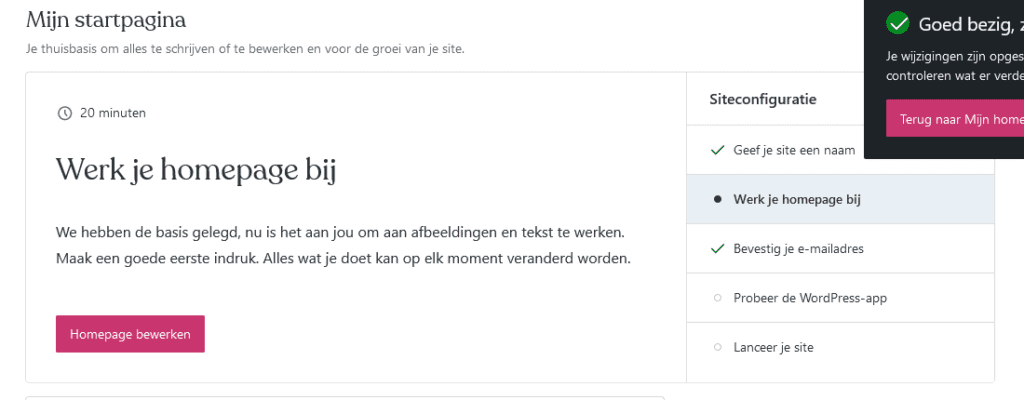Select Werk je homepage bij in the checklist
This screenshot has width=1024, height=400.
pos(840,199)
